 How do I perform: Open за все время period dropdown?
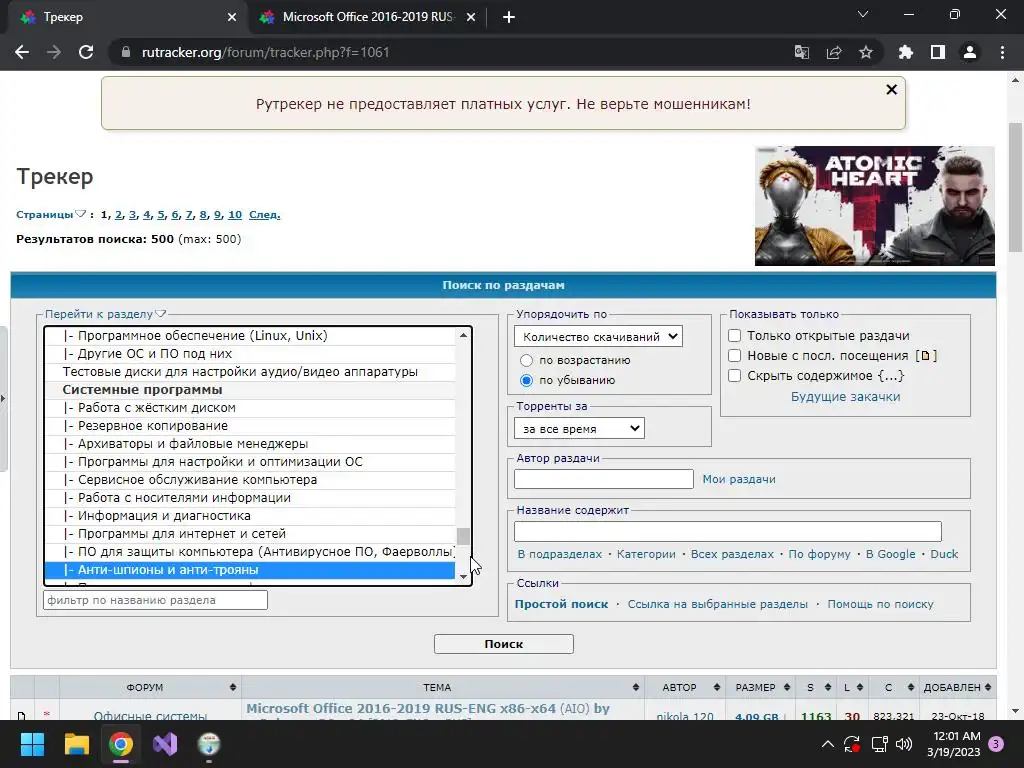point(579,428)
